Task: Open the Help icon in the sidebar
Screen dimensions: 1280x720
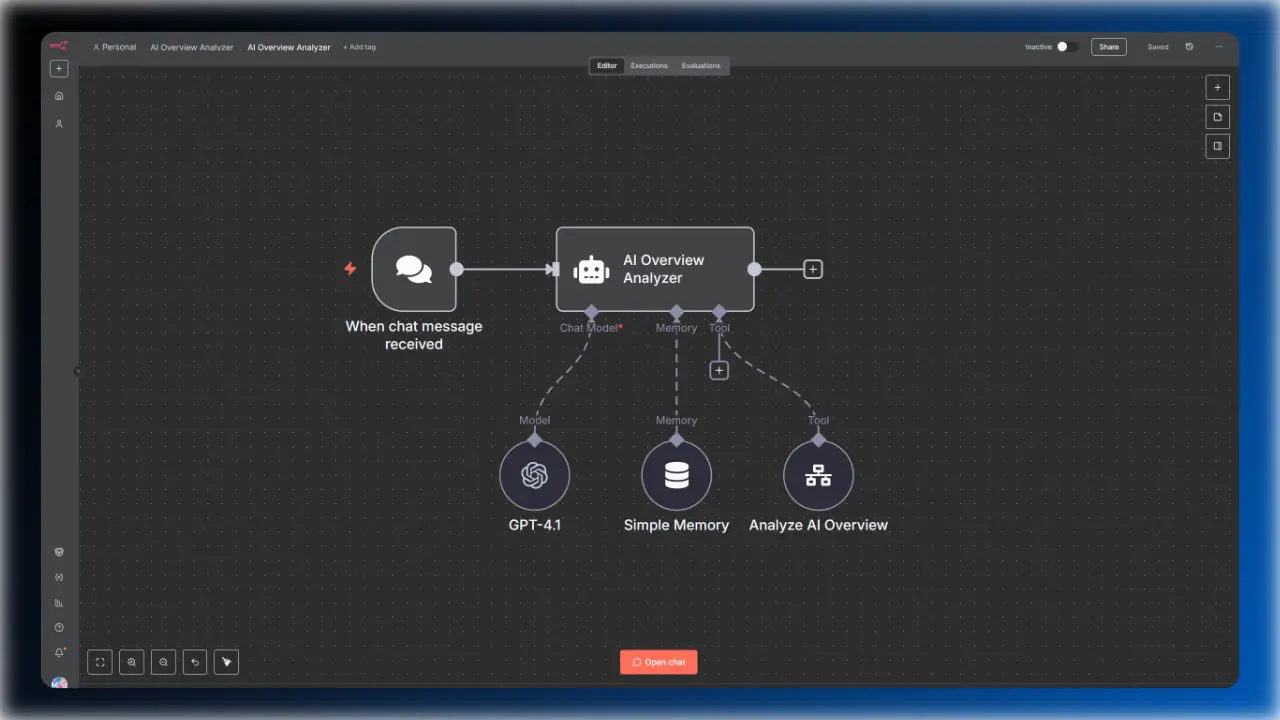Action: 59,627
